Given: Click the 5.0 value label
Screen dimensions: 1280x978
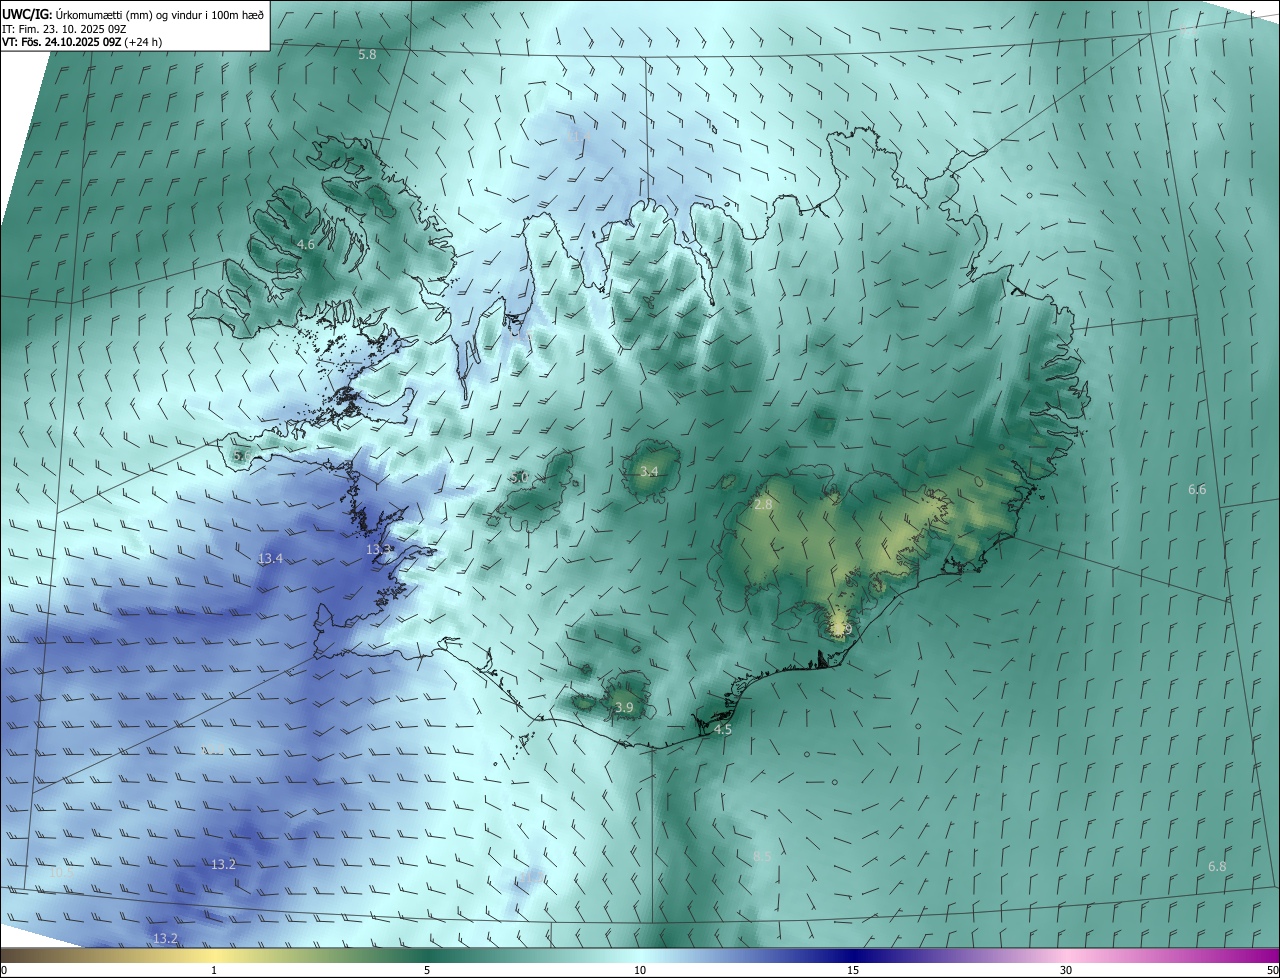Looking at the screenshot, I should click(x=519, y=478).
